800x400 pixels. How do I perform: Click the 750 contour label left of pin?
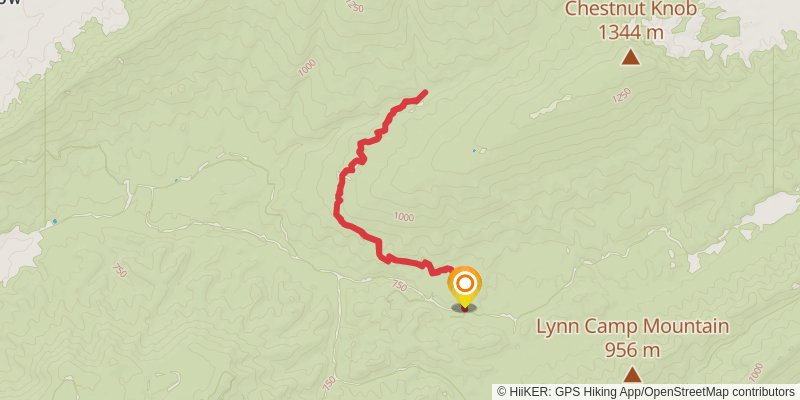(399, 286)
